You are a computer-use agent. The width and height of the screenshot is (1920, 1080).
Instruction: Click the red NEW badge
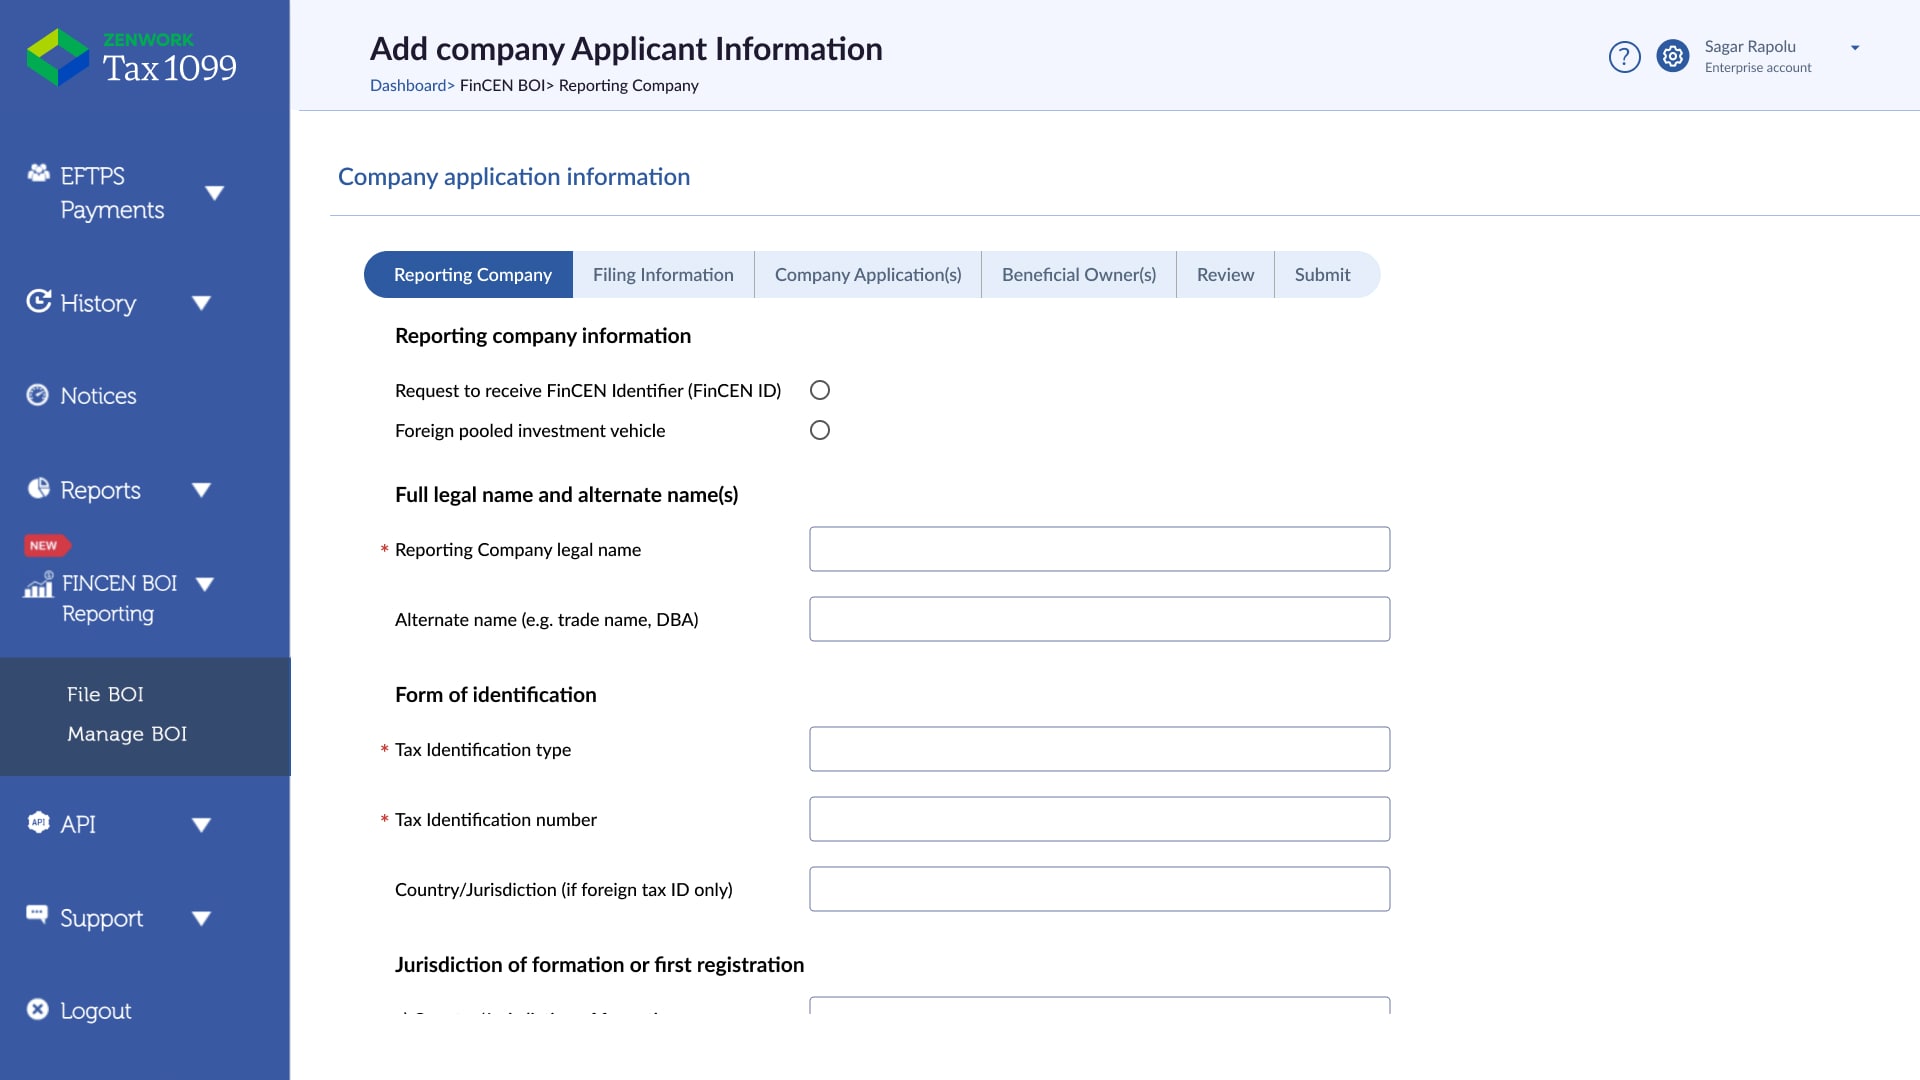46,545
